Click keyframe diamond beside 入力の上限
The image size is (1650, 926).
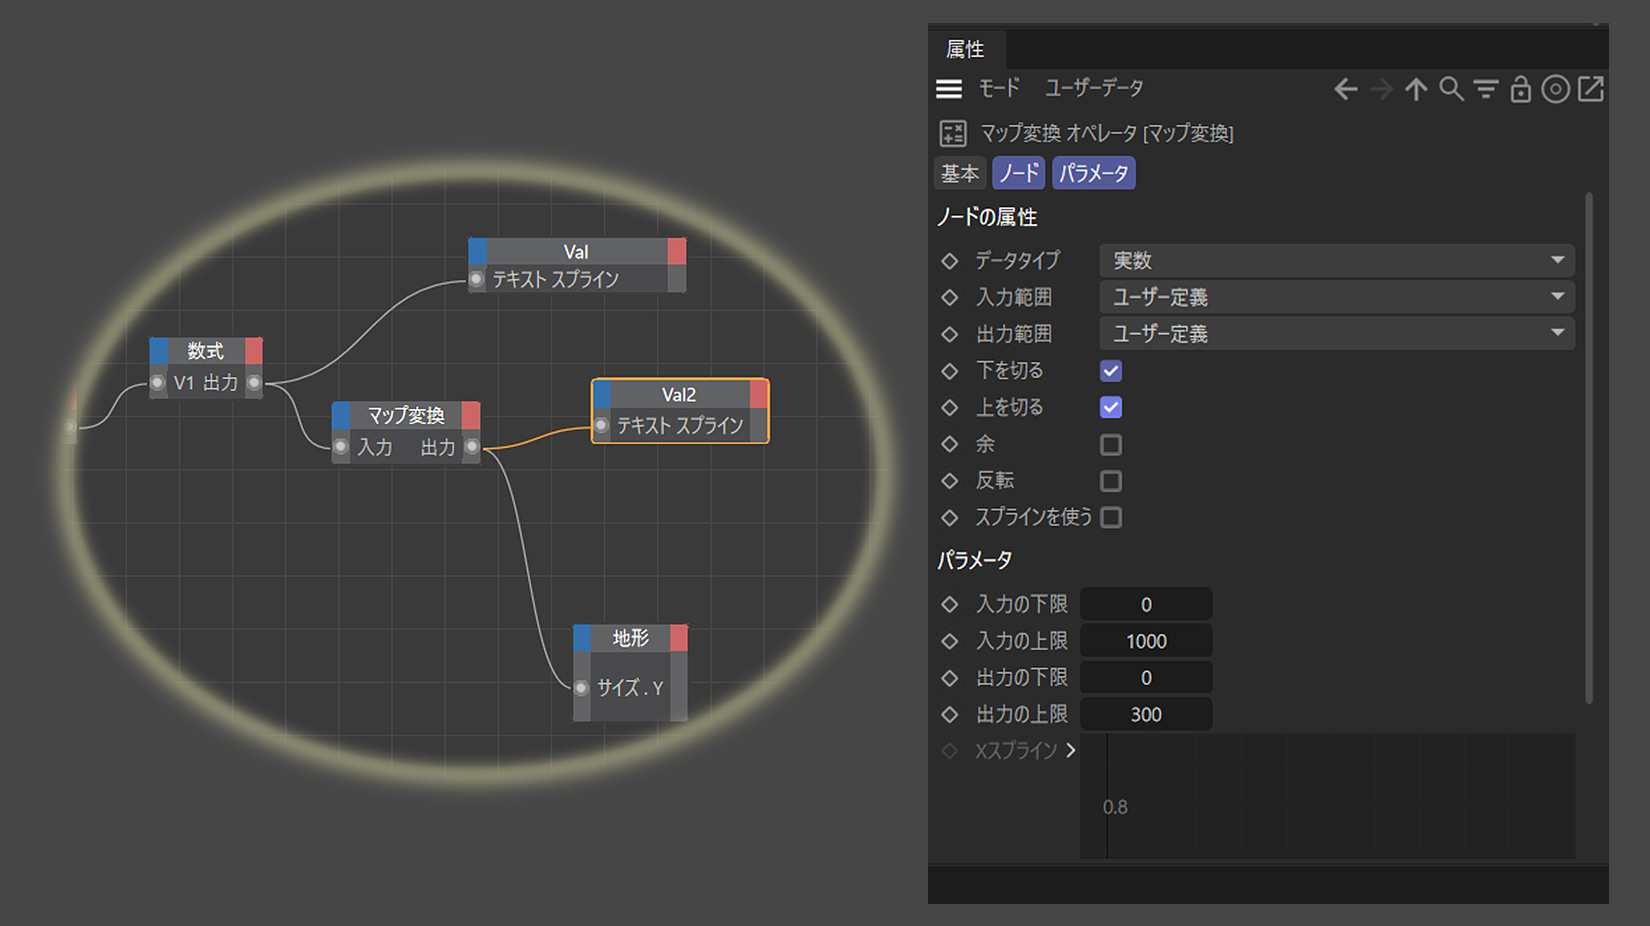pyautogui.click(x=950, y=641)
